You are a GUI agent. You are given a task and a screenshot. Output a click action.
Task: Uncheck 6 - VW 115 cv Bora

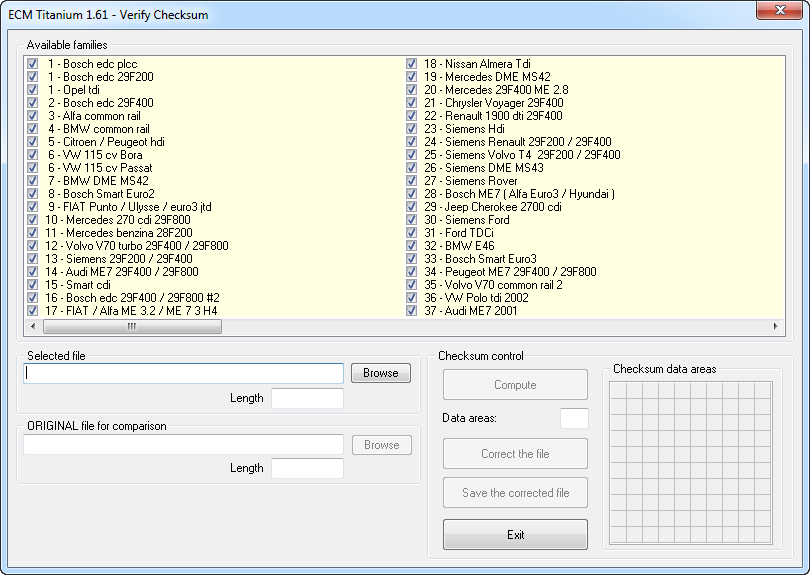pyautogui.click(x=33, y=154)
